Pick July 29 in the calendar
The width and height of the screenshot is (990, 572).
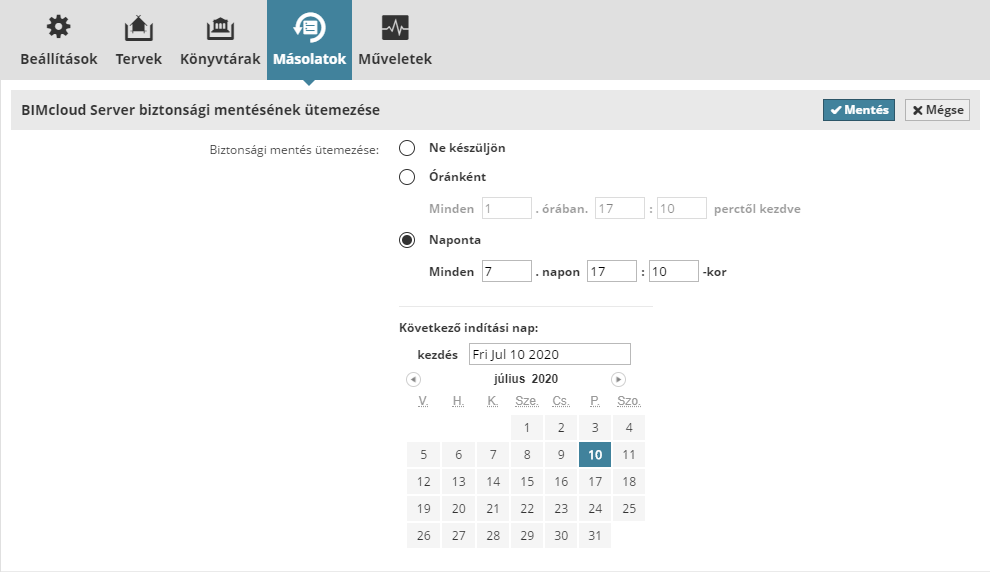coord(527,536)
